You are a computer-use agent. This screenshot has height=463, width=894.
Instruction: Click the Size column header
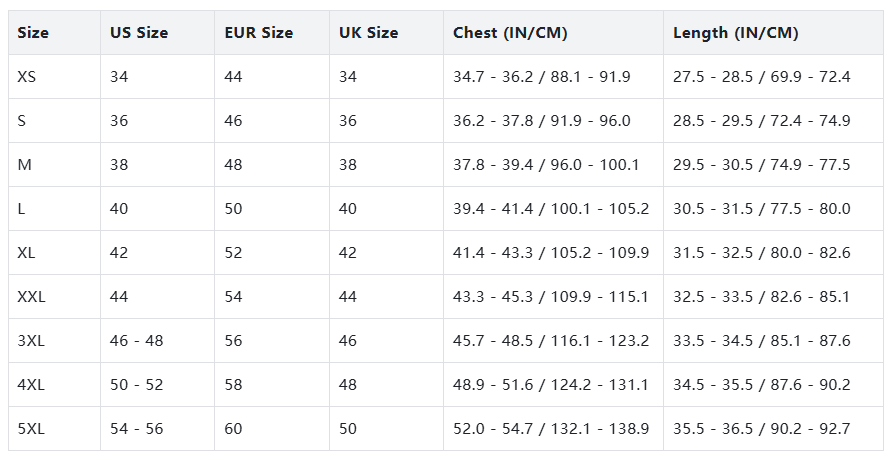pos(33,33)
